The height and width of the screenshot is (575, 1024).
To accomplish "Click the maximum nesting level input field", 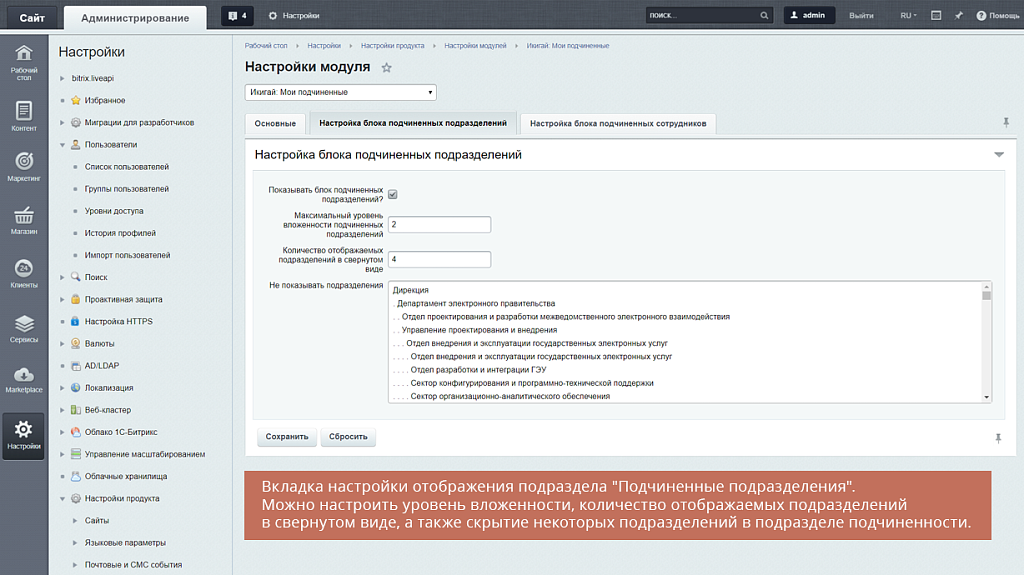I will tap(440, 225).
